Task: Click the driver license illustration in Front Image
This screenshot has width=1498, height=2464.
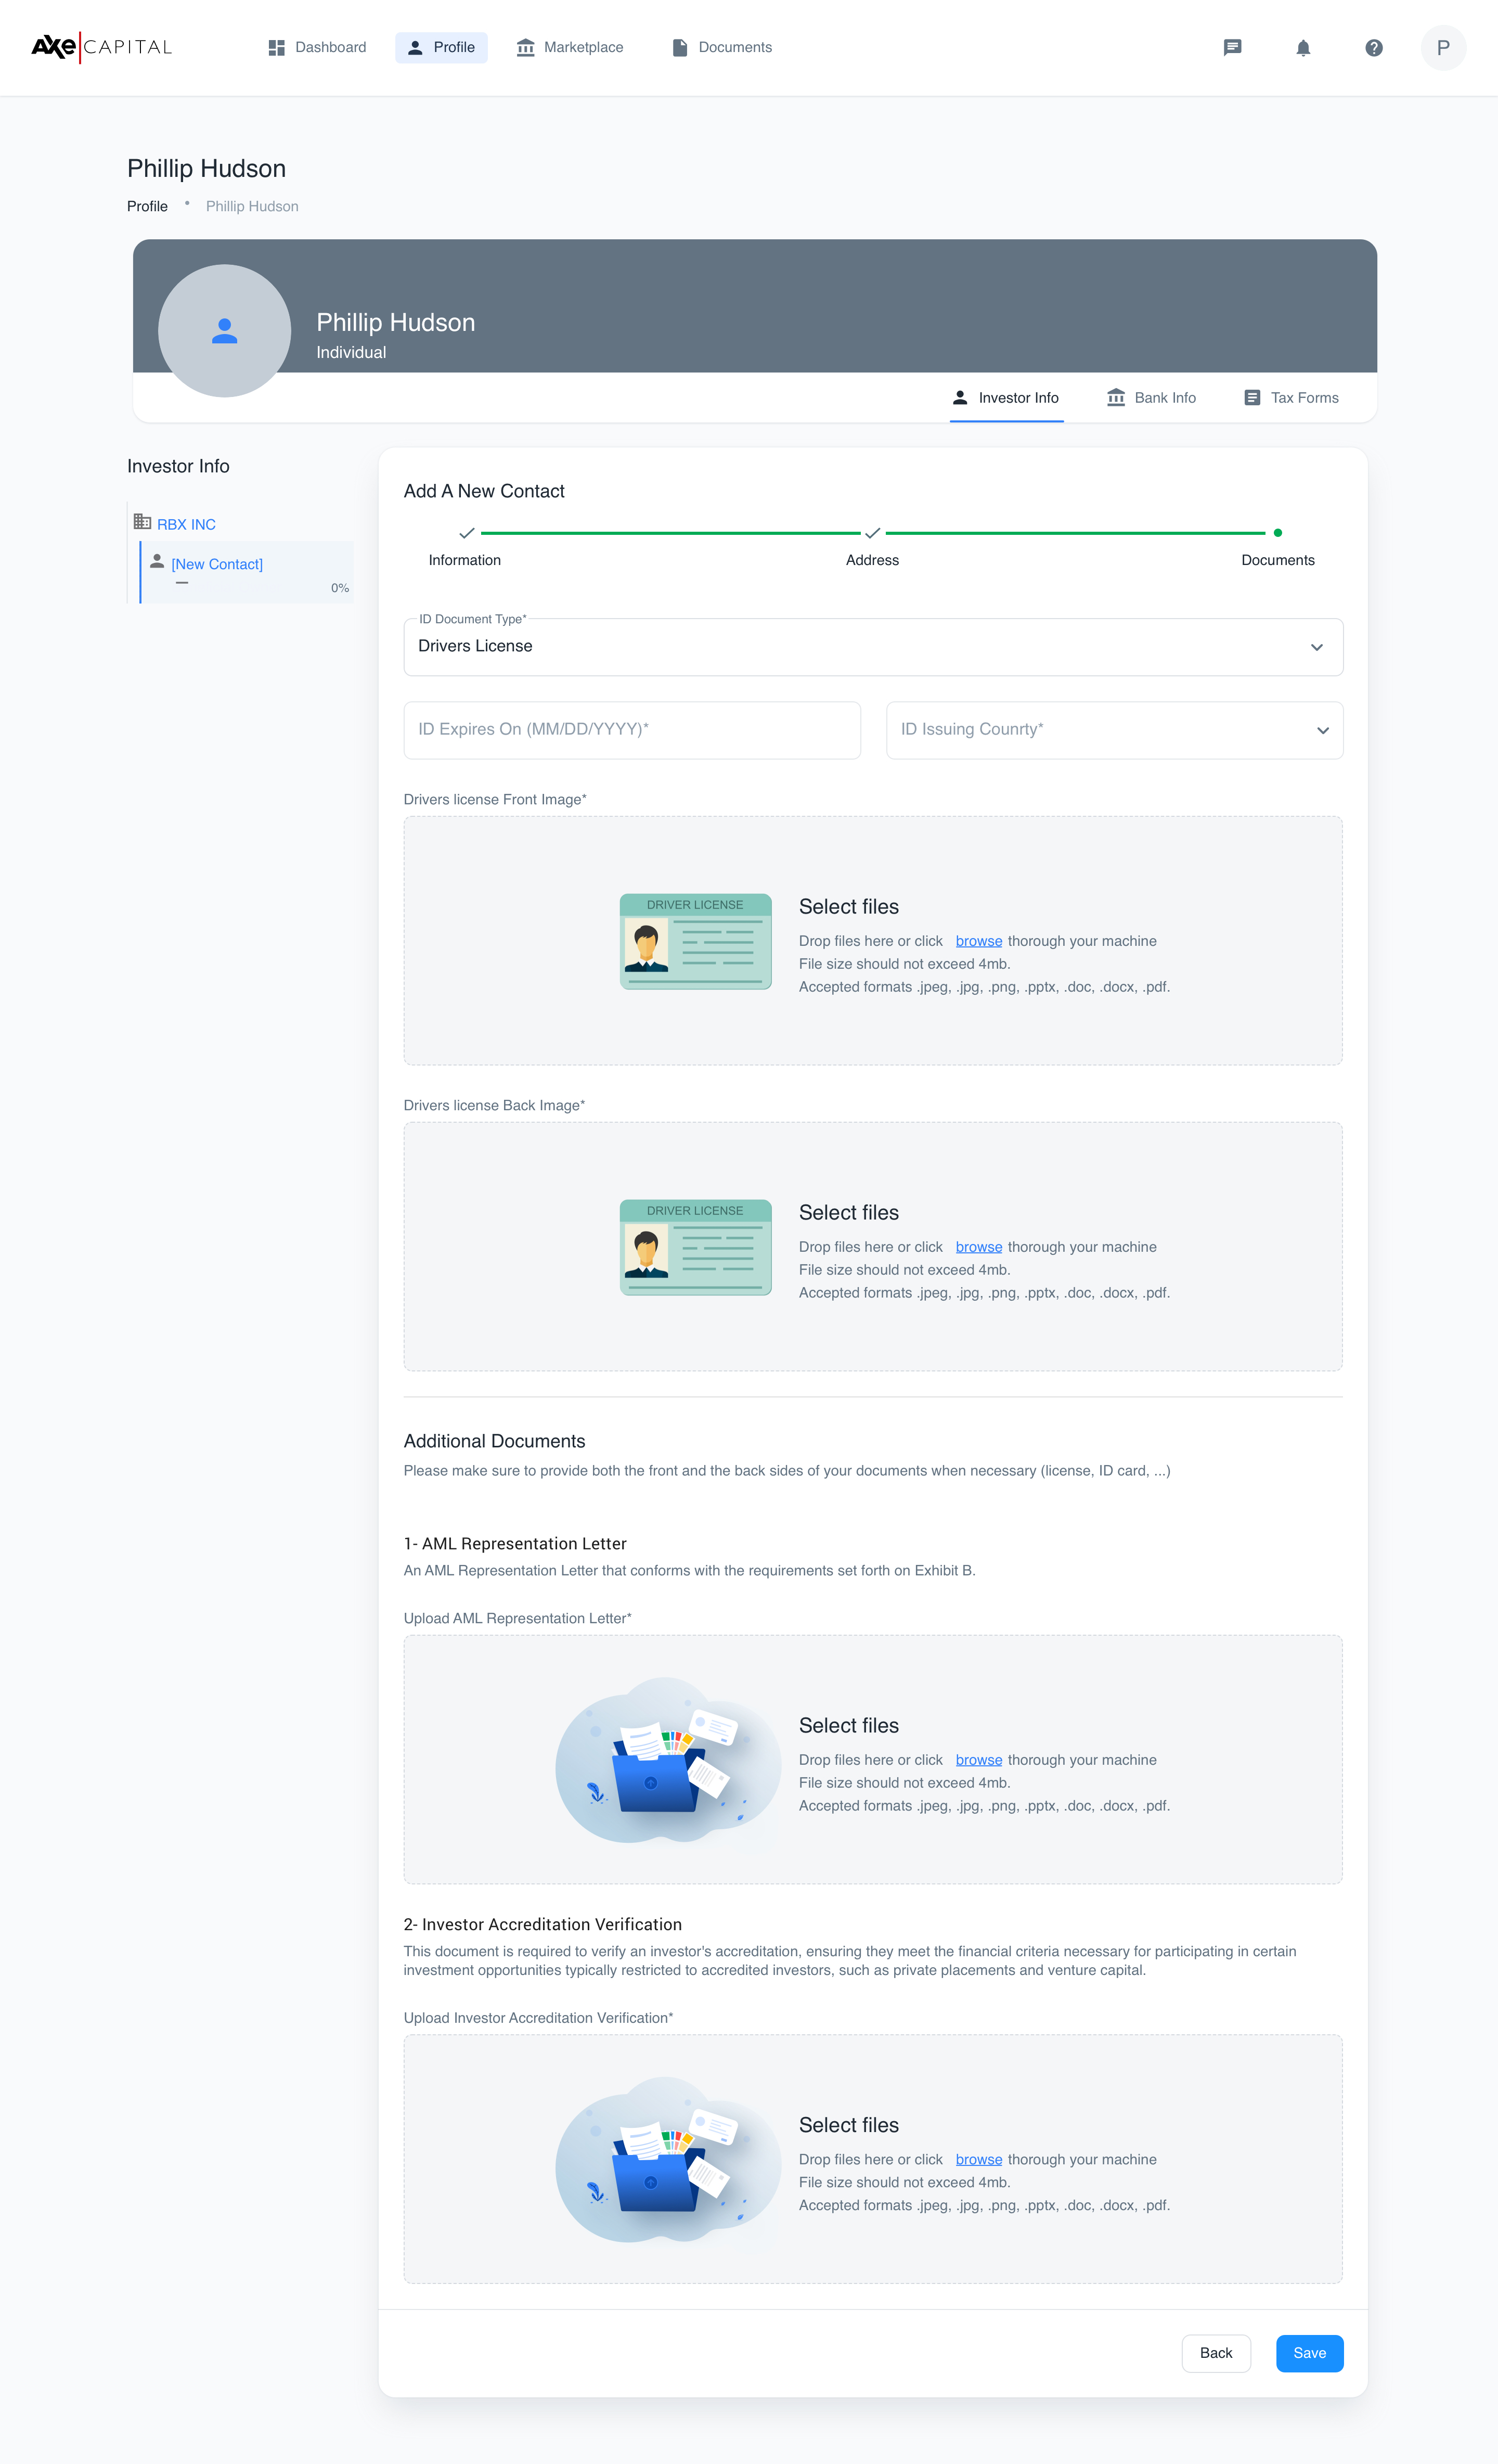Action: click(x=695, y=941)
